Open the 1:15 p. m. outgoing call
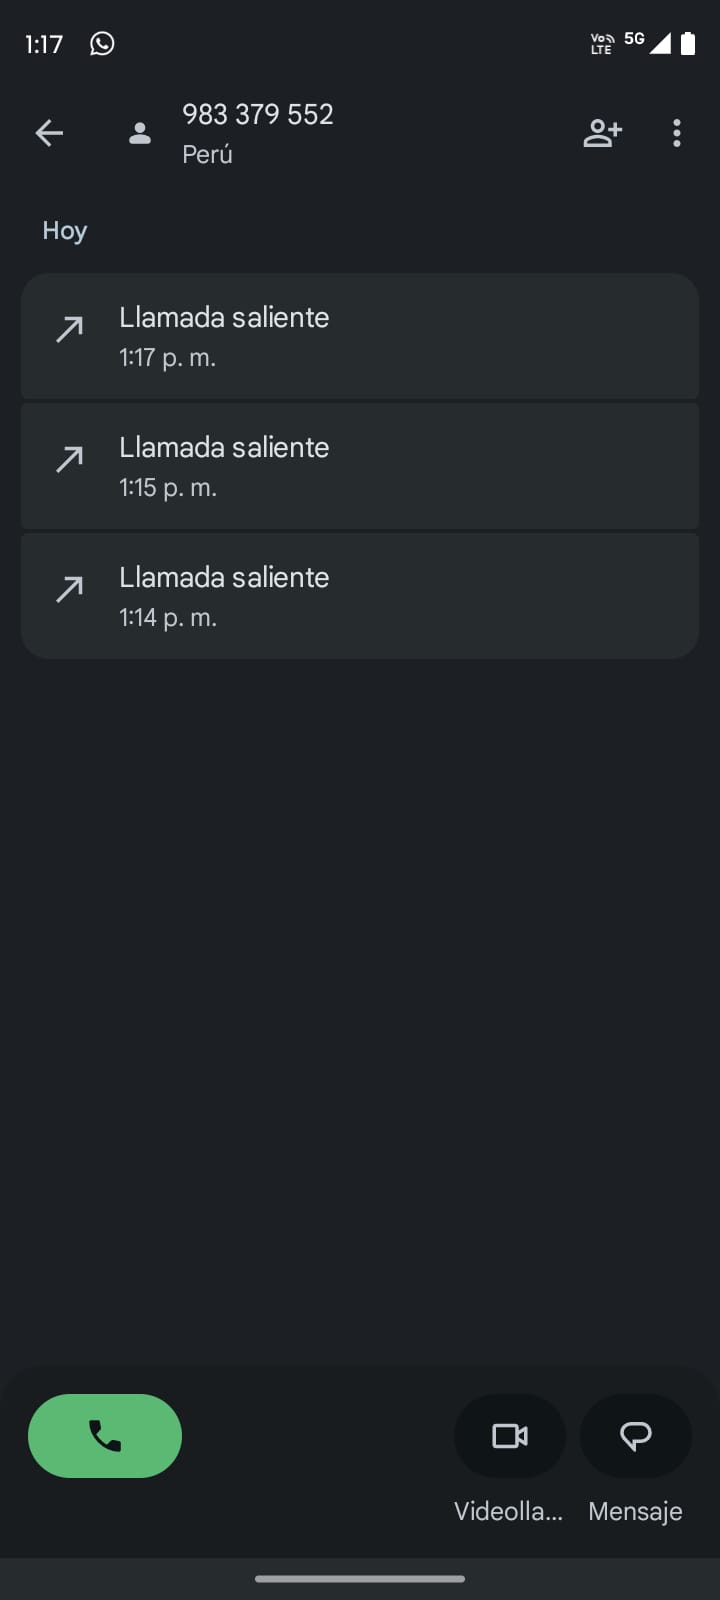 click(360, 466)
